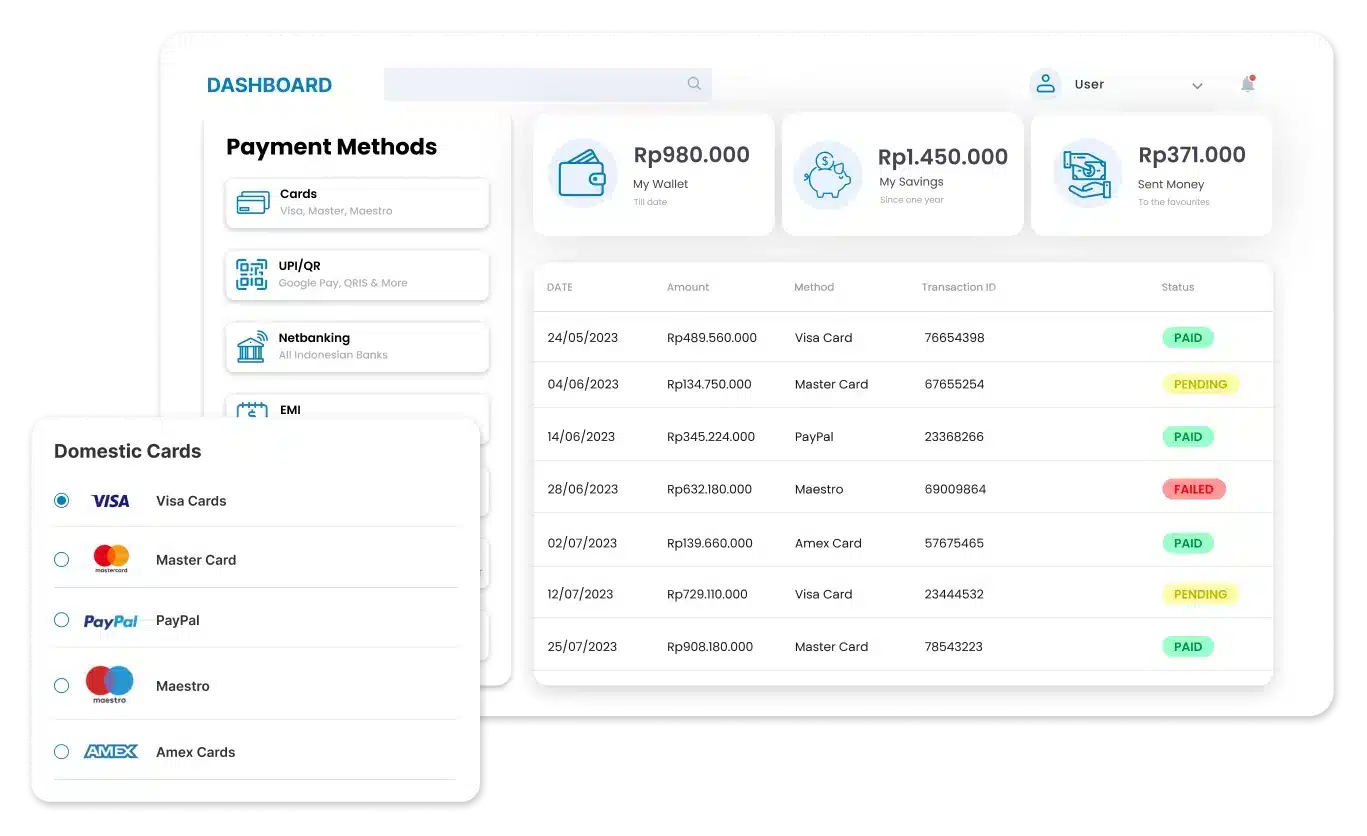
Task: Sort by the Amount column header
Action: [x=688, y=287]
